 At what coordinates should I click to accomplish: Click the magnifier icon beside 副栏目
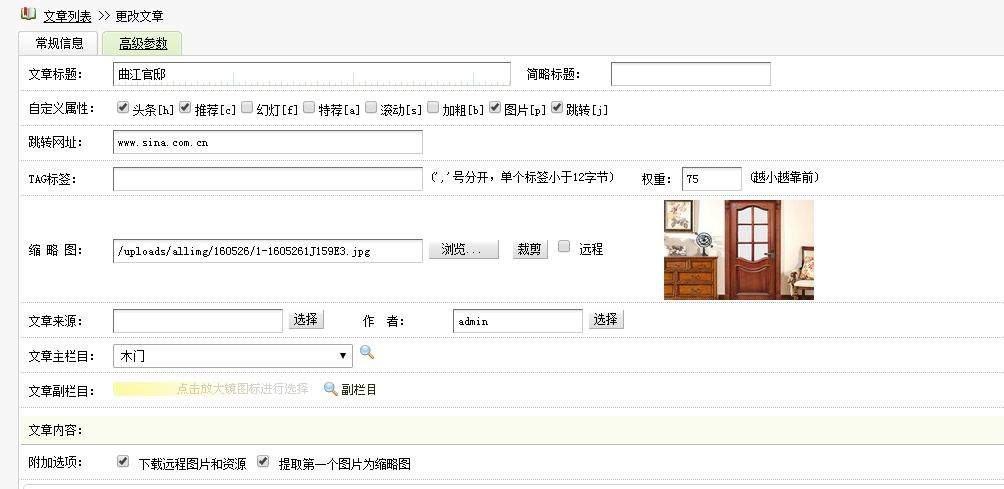[x=330, y=389]
